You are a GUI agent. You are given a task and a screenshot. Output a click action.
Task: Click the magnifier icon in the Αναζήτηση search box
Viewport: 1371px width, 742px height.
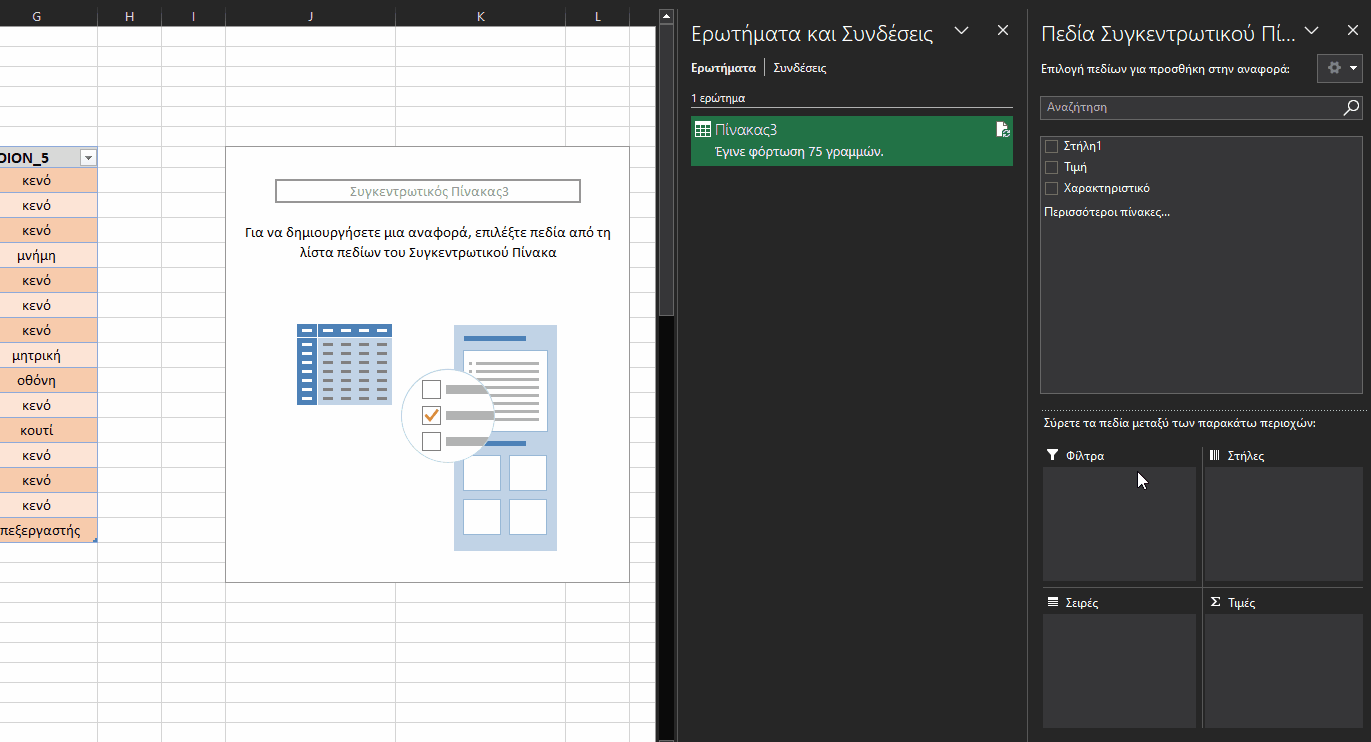[x=1351, y=107]
